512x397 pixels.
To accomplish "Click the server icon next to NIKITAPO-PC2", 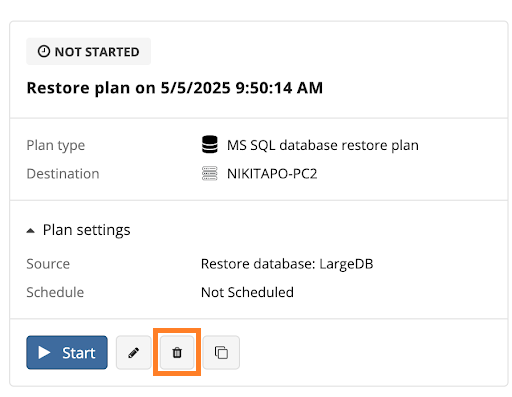I will pyautogui.click(x=210, y=173).
